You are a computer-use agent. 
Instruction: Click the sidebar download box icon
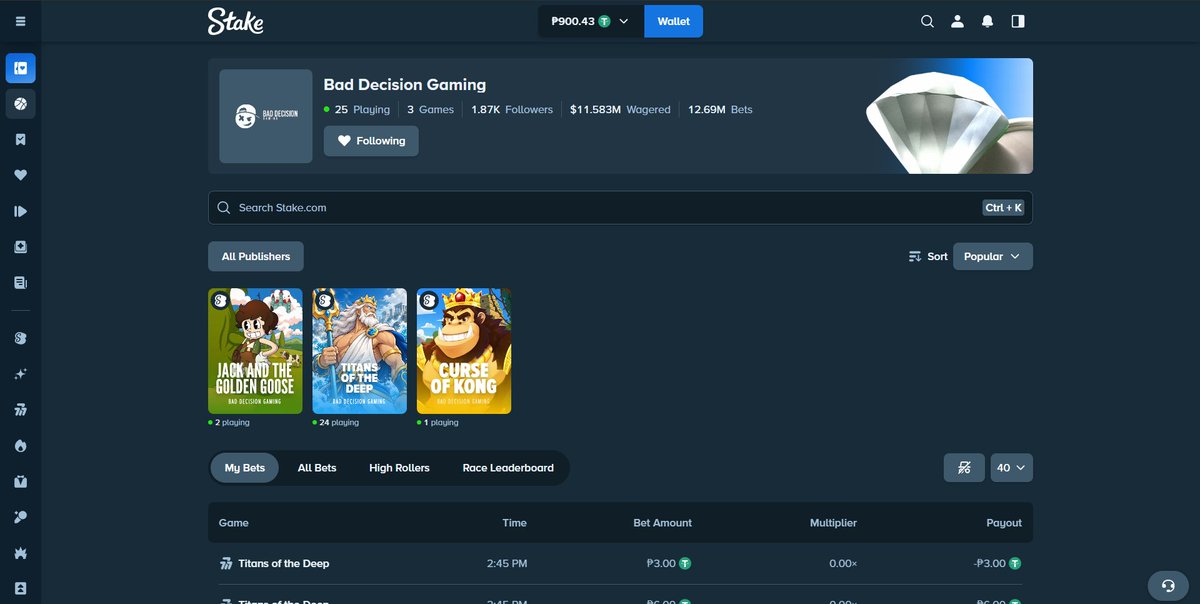pos(20,247)
